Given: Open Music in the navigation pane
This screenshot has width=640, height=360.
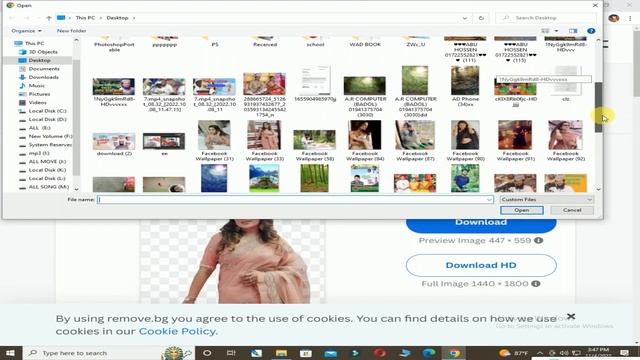Looking at the screenshot, I should [x=36, y=86].
